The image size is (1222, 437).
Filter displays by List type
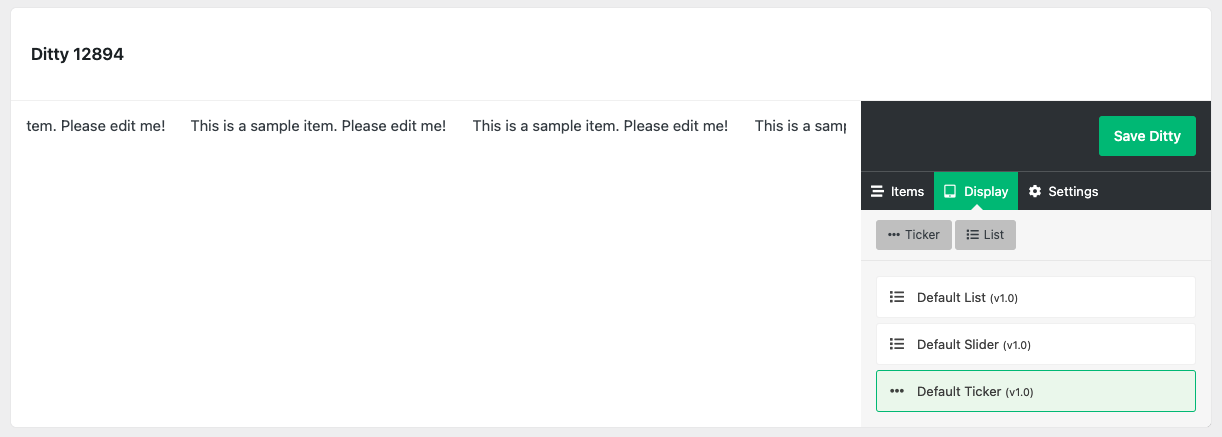(x=985, y=235)
